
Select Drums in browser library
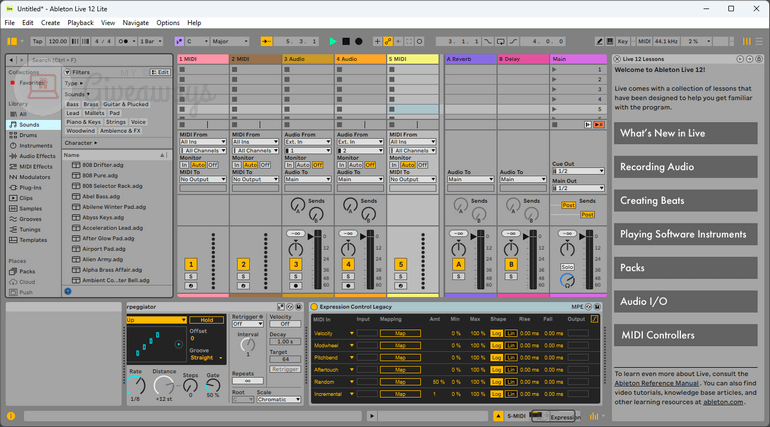(x=28, y=135)
